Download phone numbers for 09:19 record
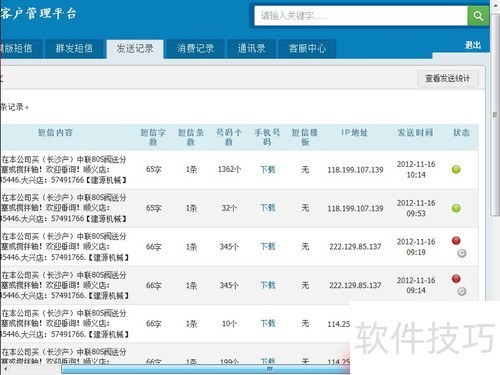The height and width of the screenshot is (375, 500). [268, 247]
